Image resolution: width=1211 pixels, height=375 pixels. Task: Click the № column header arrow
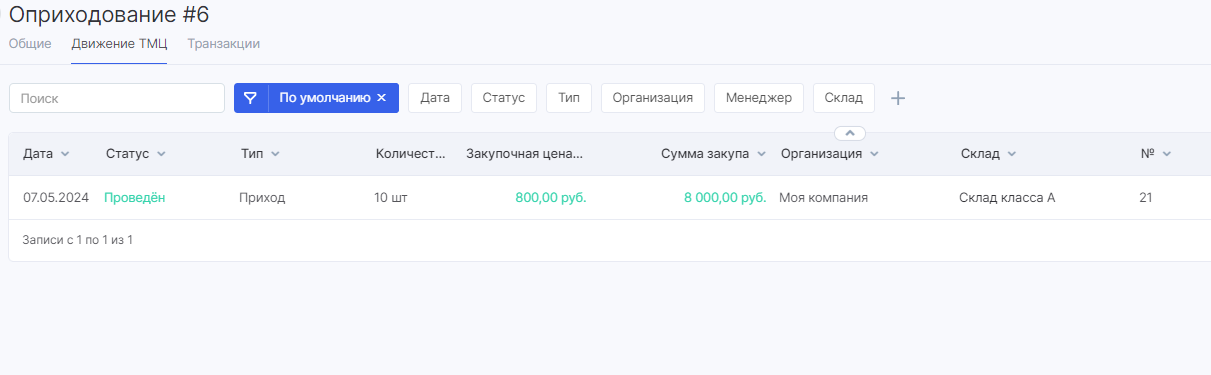[1167, 154]
